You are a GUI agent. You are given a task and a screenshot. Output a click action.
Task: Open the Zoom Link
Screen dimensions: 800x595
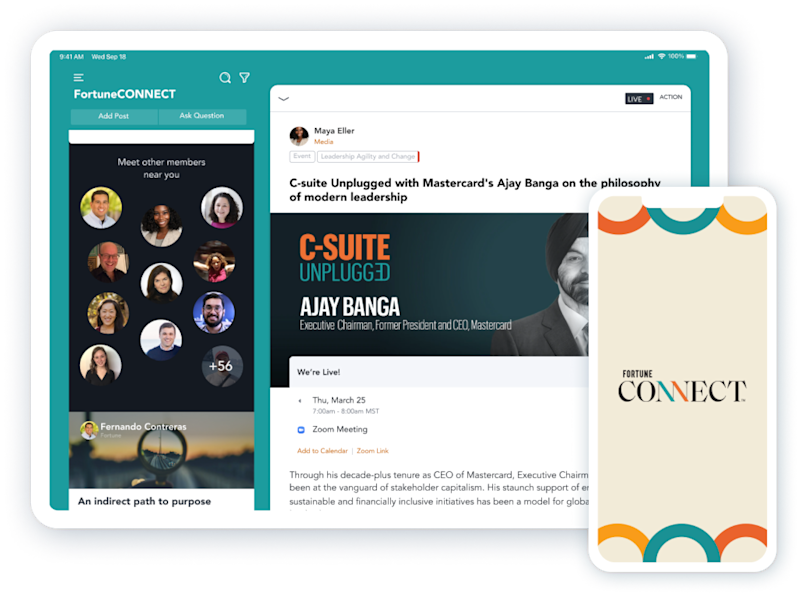372,451
